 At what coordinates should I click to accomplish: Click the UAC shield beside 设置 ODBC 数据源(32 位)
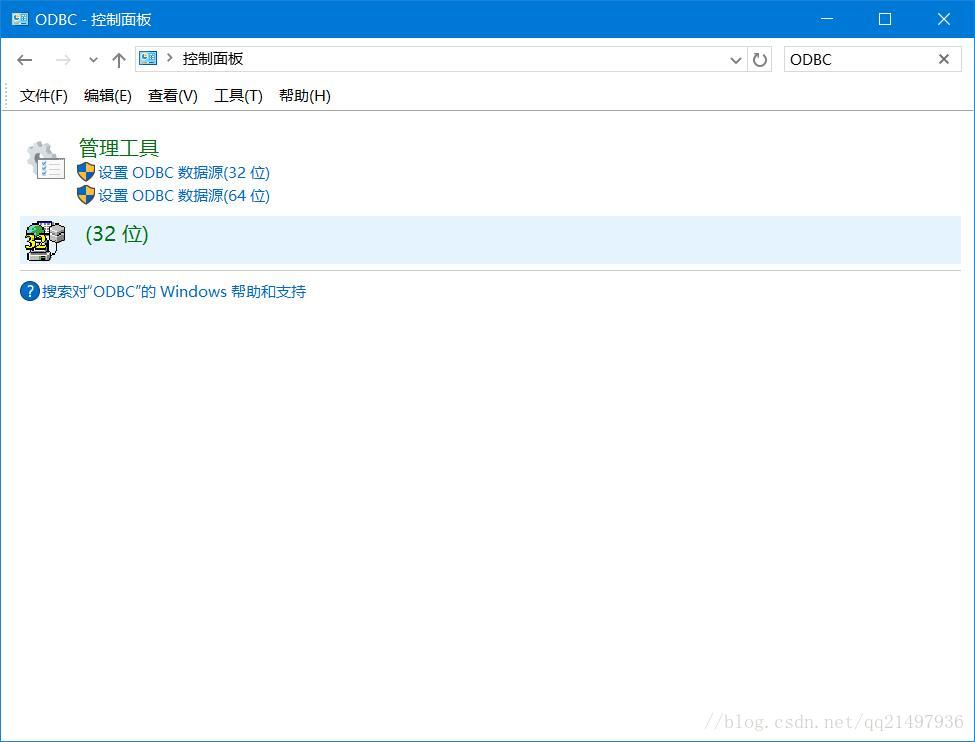(86, 172)
